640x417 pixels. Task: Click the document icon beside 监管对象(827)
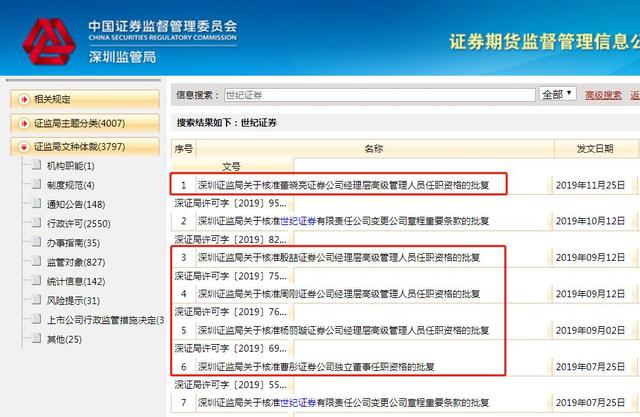click(36, 261)
